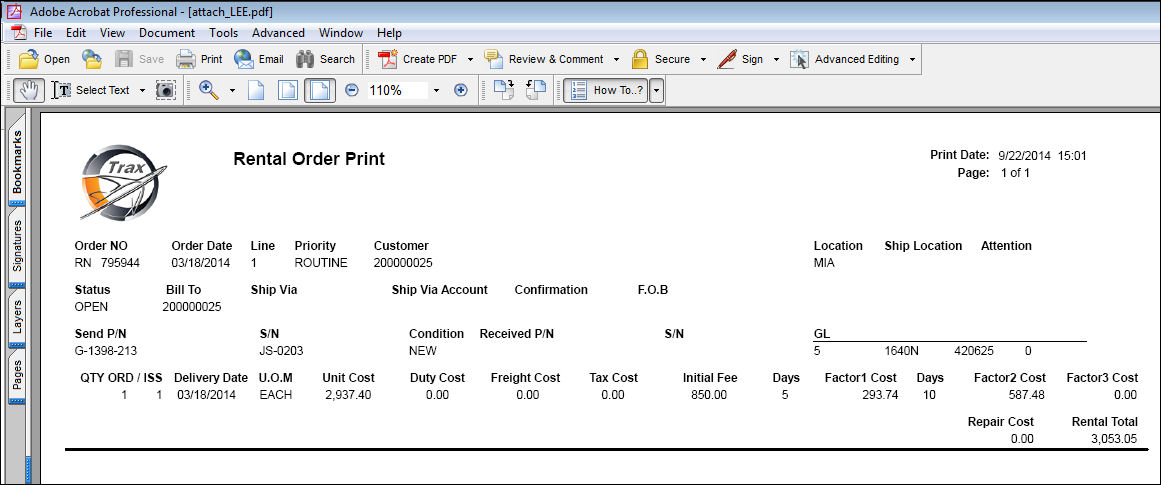Click the Review & Comment icon

494,59
